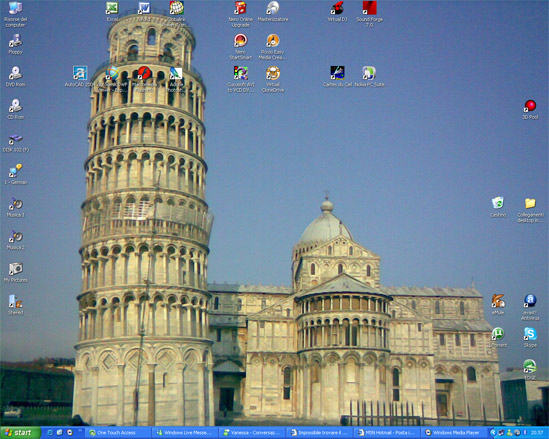This screenshot has width=549, height=439.
Task: Launch the Virtual DJ shortcut
Action: pos(337,12)
